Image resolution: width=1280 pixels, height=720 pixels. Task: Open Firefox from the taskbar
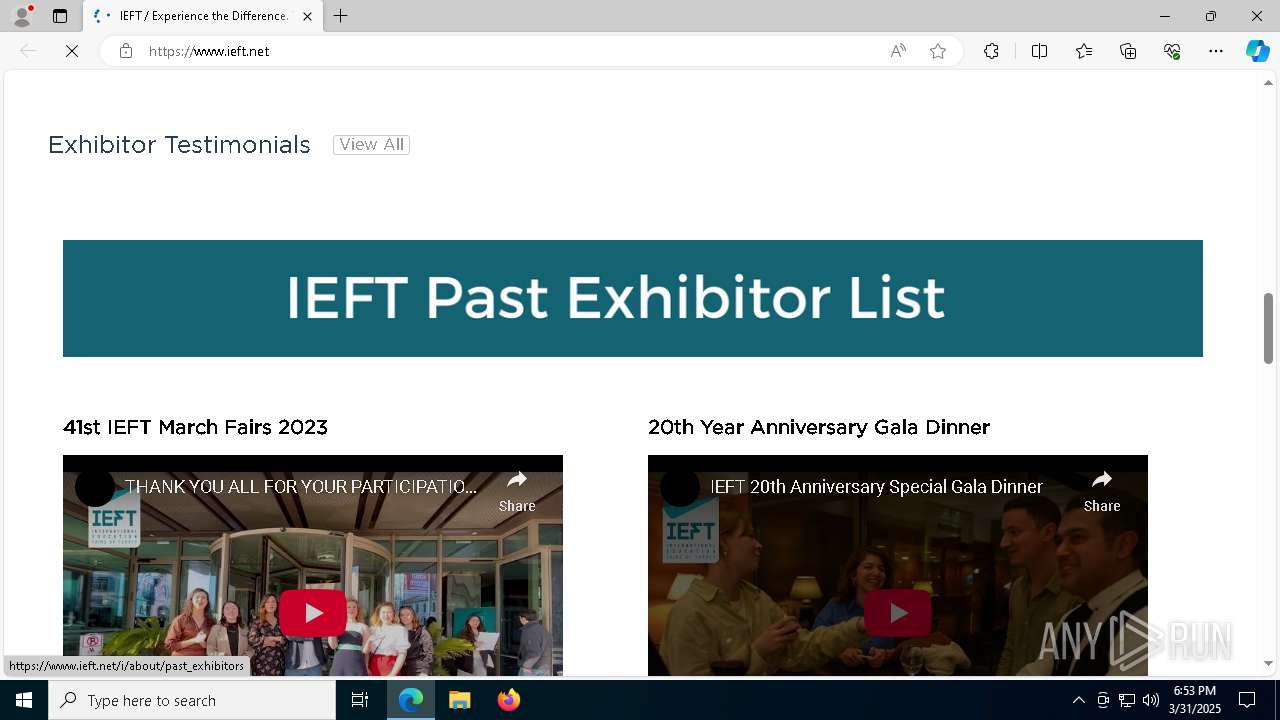tap(509, 700)
